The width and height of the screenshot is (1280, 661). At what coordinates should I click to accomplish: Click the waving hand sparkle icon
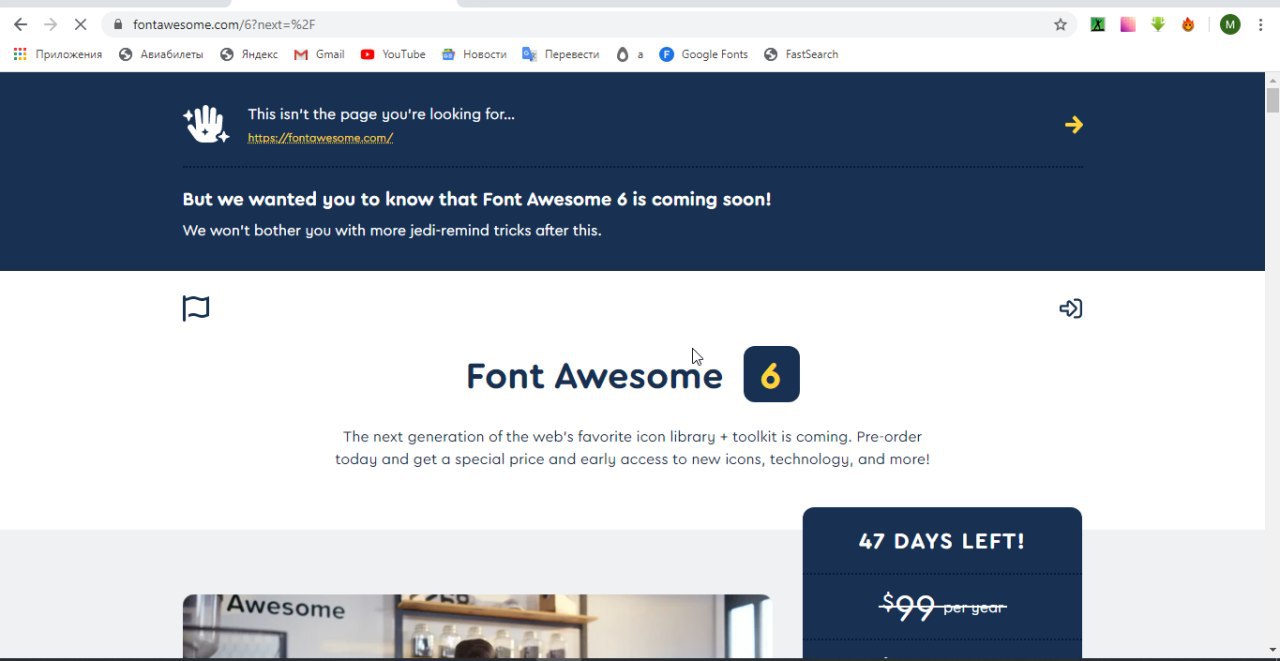coord(206,125)
